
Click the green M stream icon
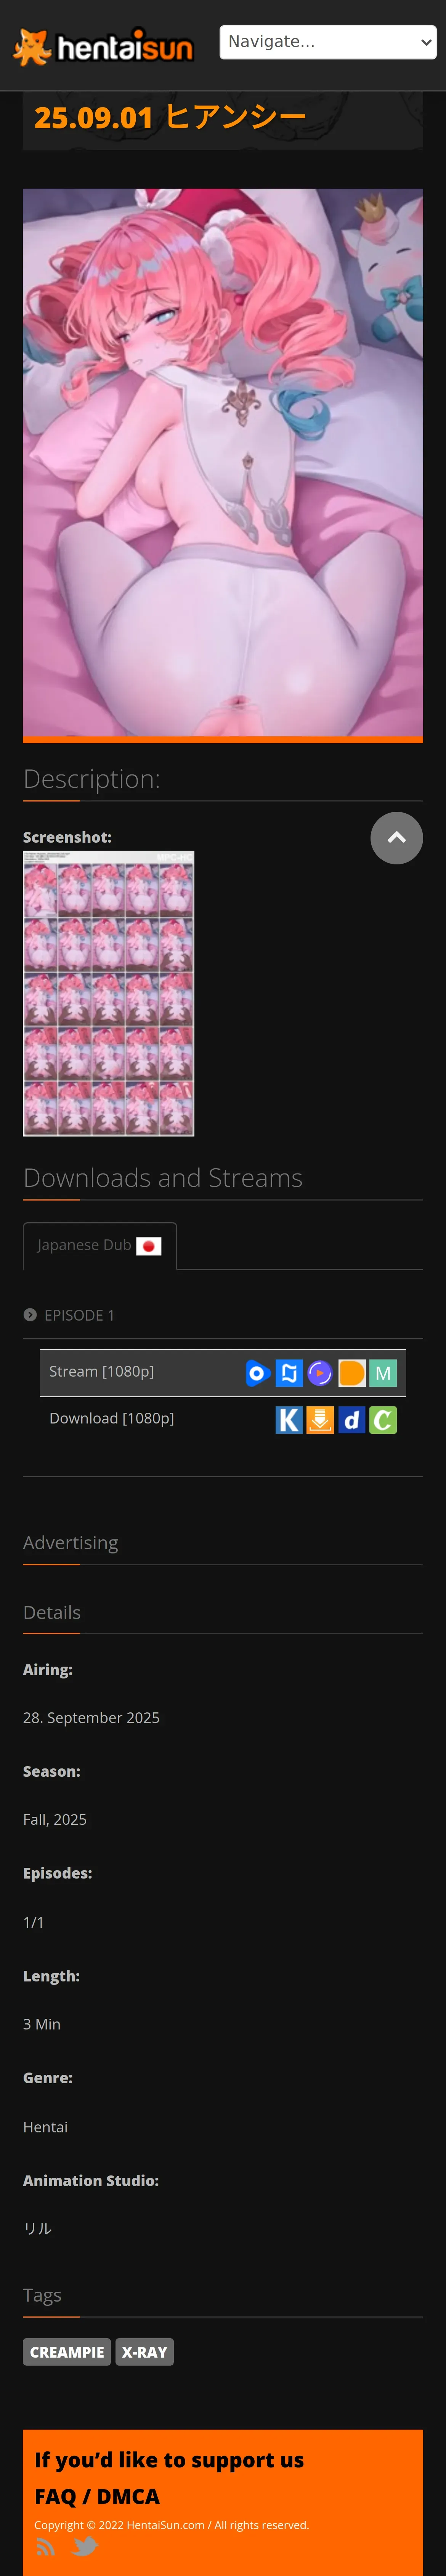pyautogui.click(x=383, y=1373)
